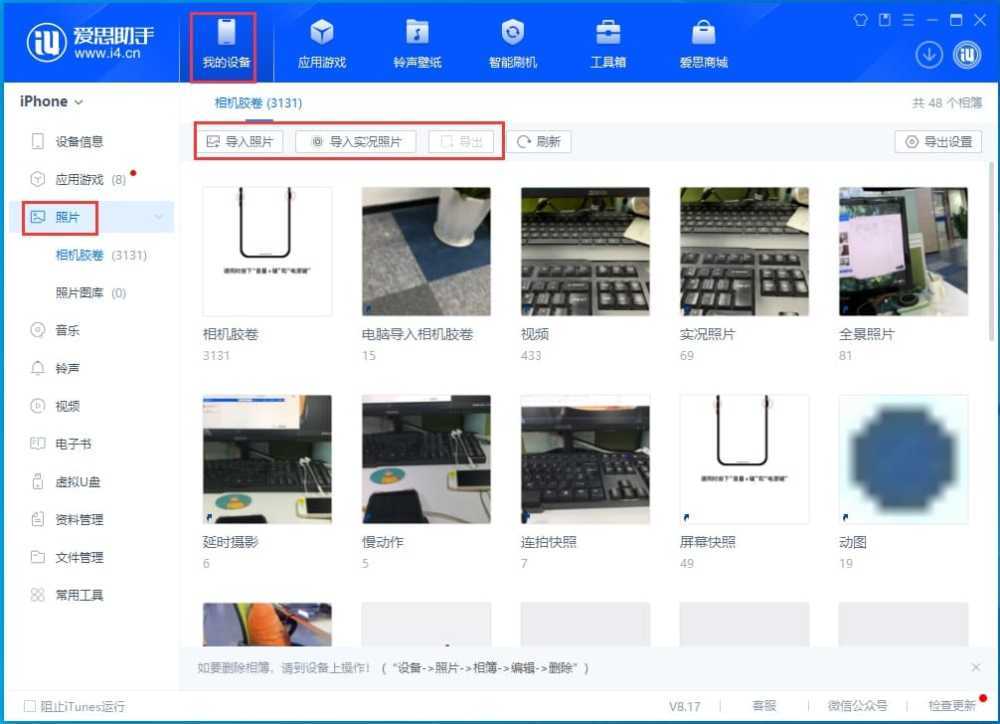Open the 我的设备 (My Device) section
Viewport: 1000px width, 724px height.
point(224,40)
